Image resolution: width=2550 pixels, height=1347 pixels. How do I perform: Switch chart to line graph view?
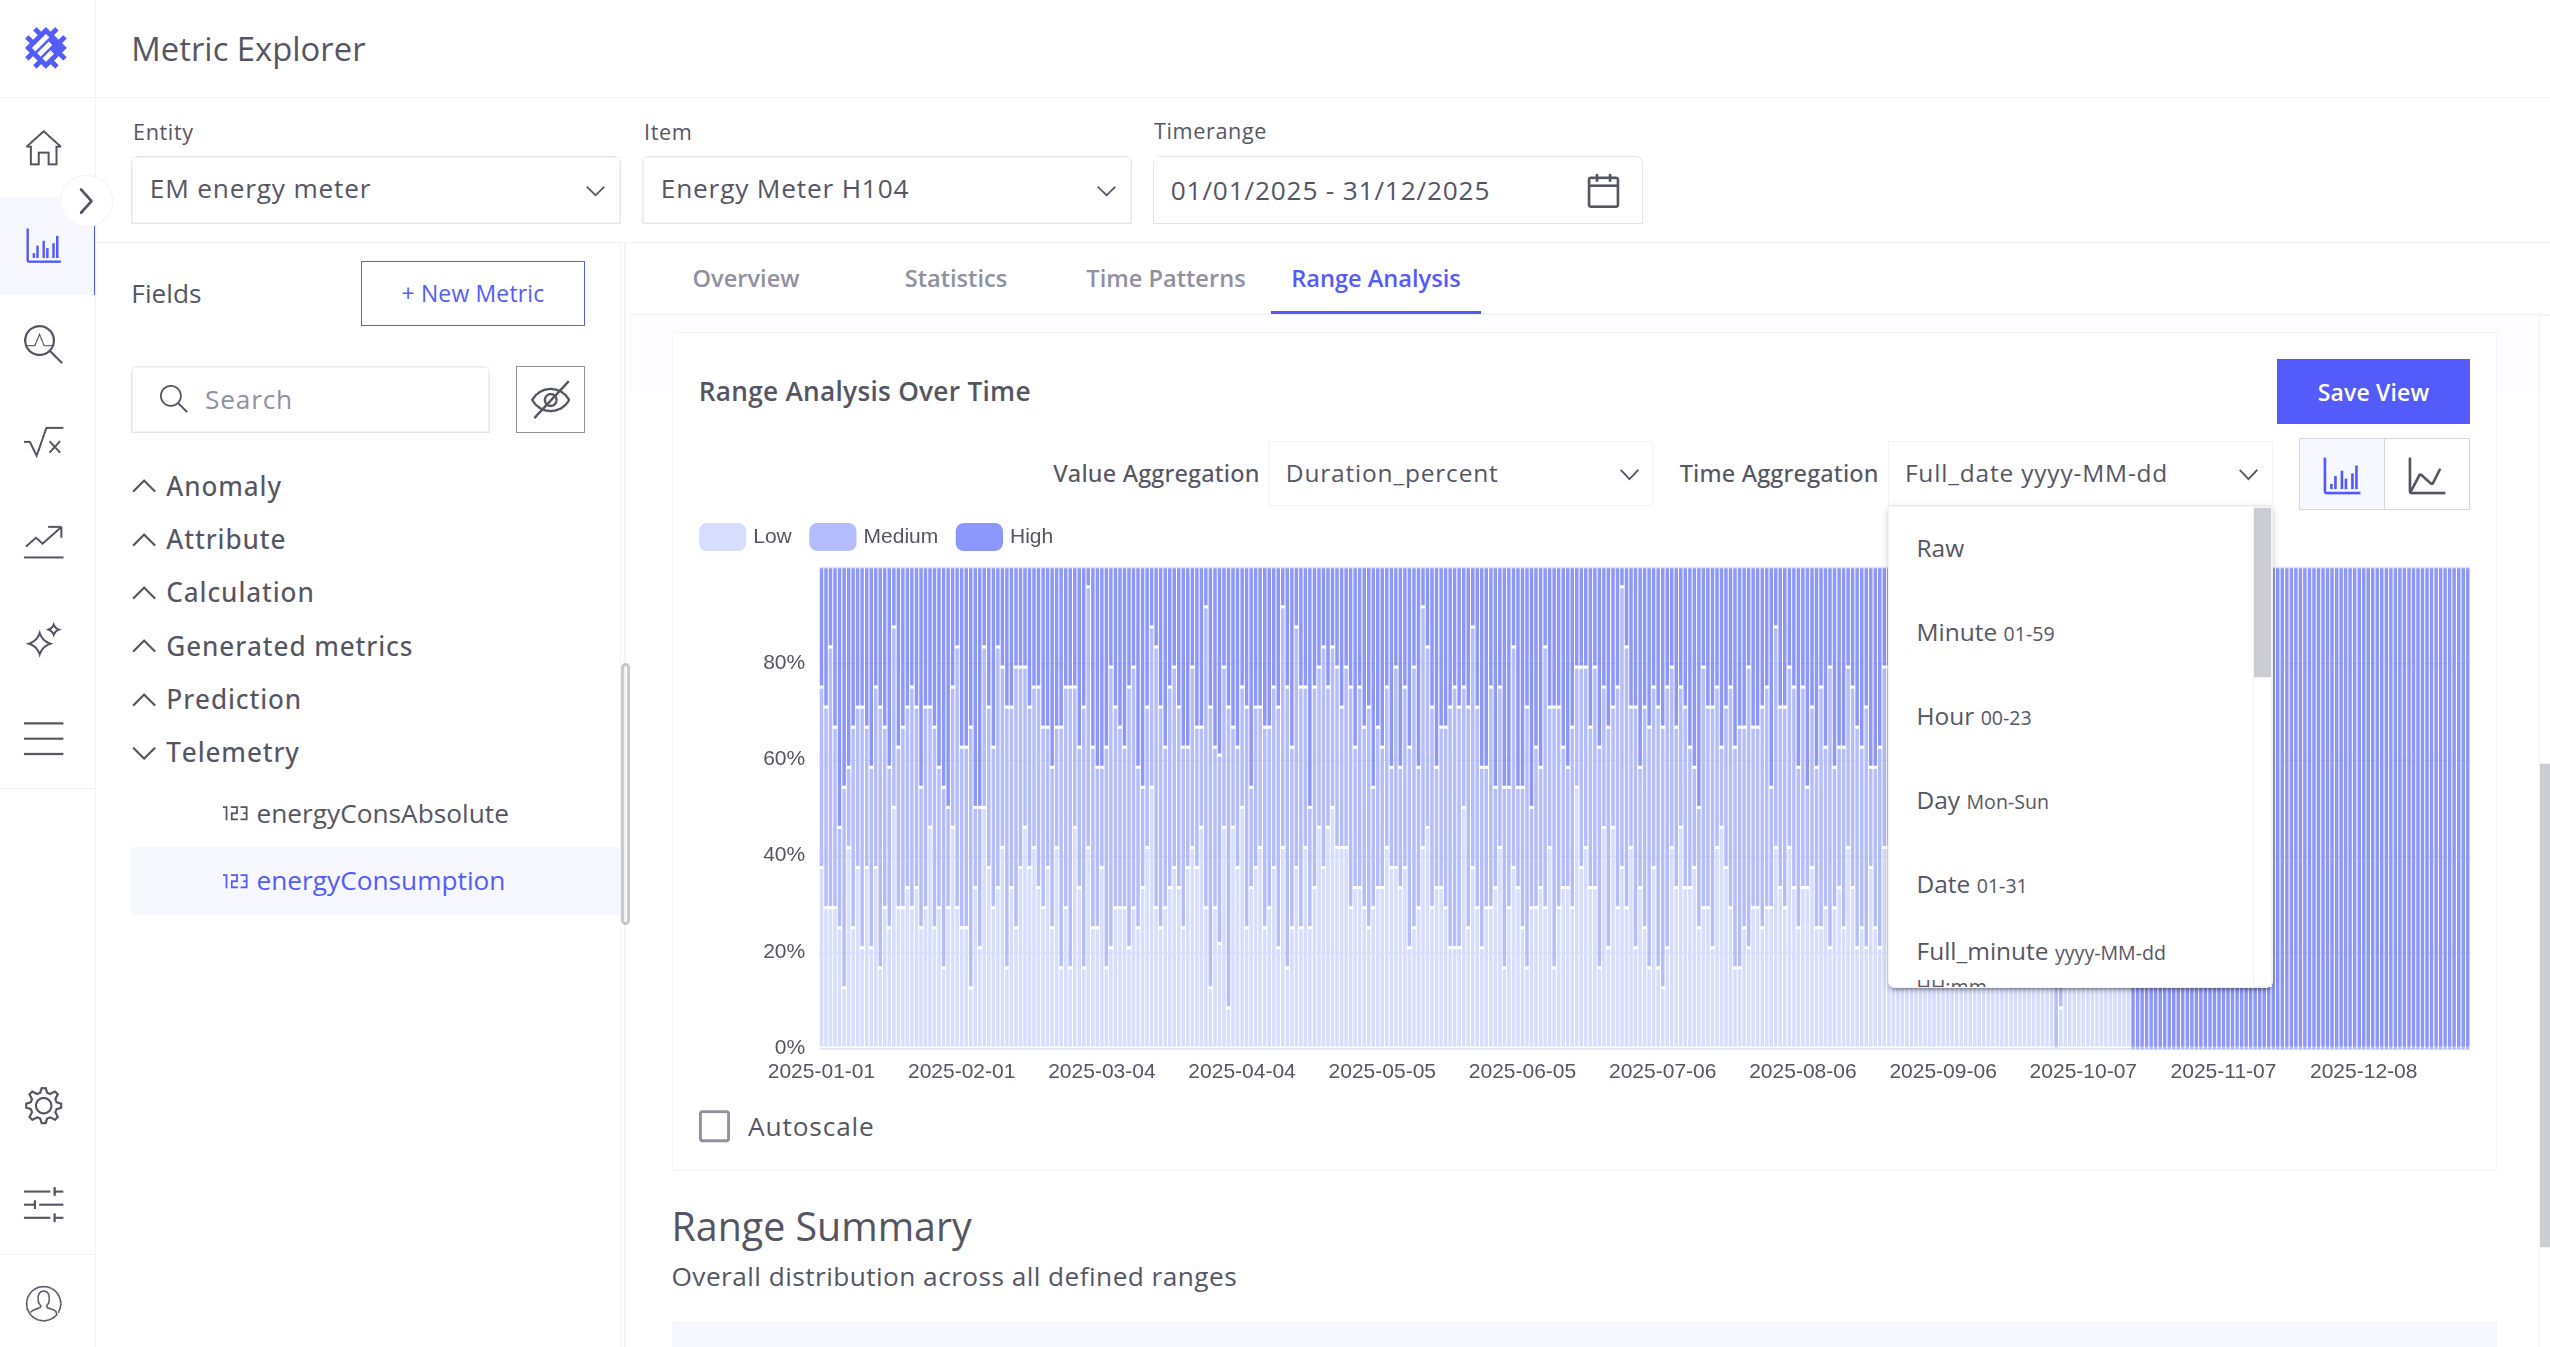(x=2426, y=475)
